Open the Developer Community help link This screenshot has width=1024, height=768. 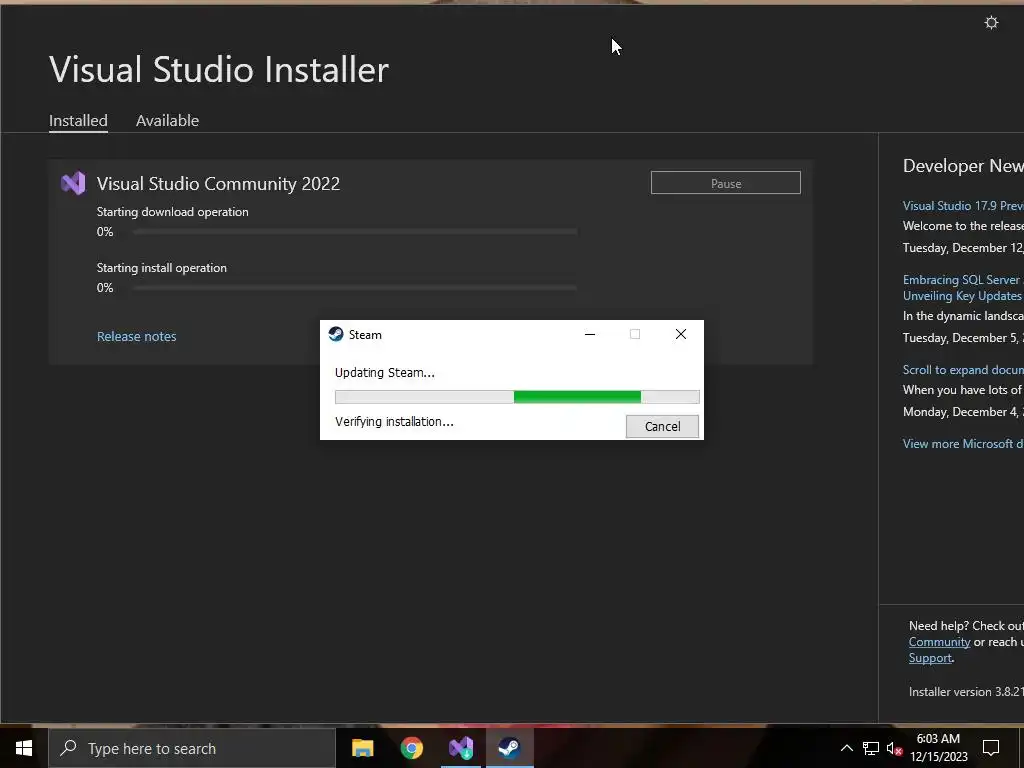(939, 642)
